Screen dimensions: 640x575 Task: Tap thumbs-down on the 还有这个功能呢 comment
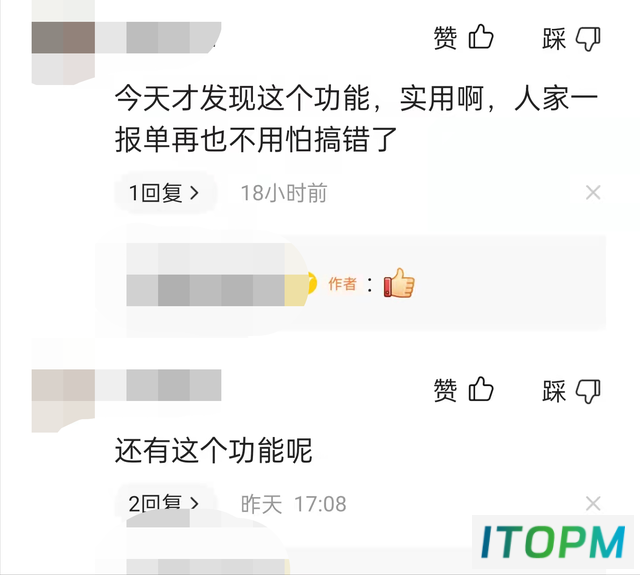[571, 391]
